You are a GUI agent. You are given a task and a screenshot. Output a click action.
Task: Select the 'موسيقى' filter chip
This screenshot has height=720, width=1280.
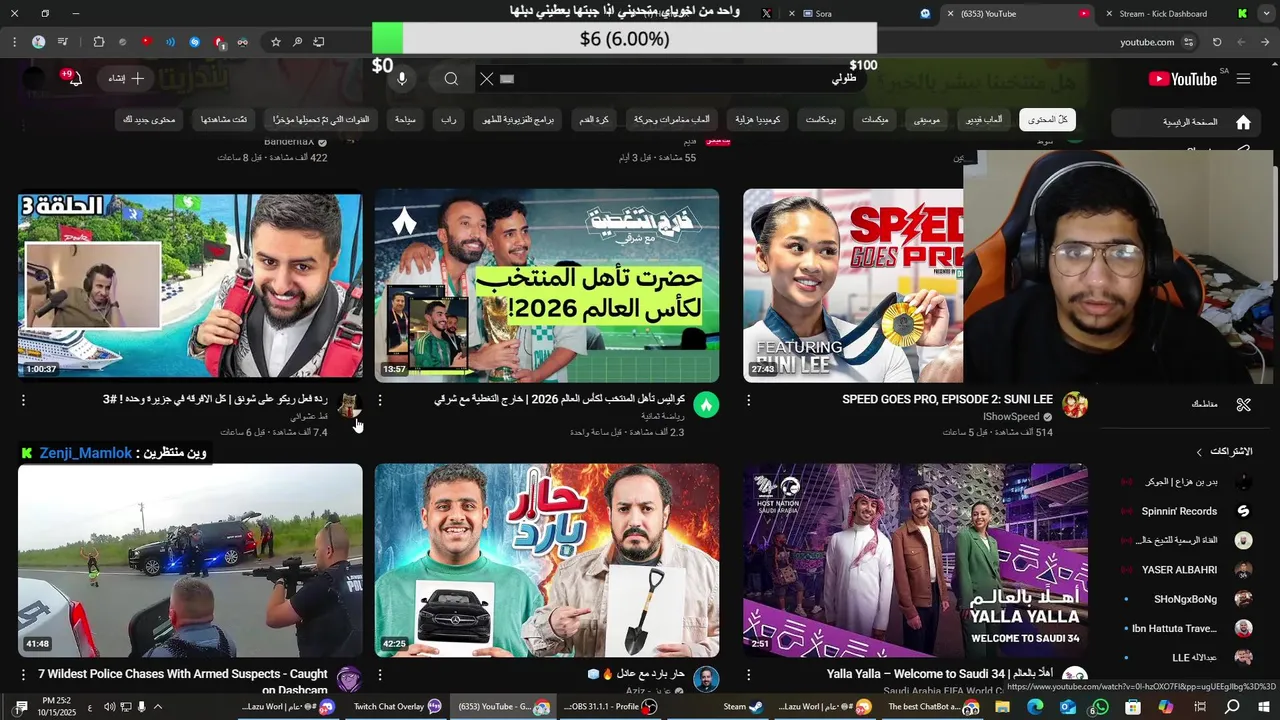point(927,119)
